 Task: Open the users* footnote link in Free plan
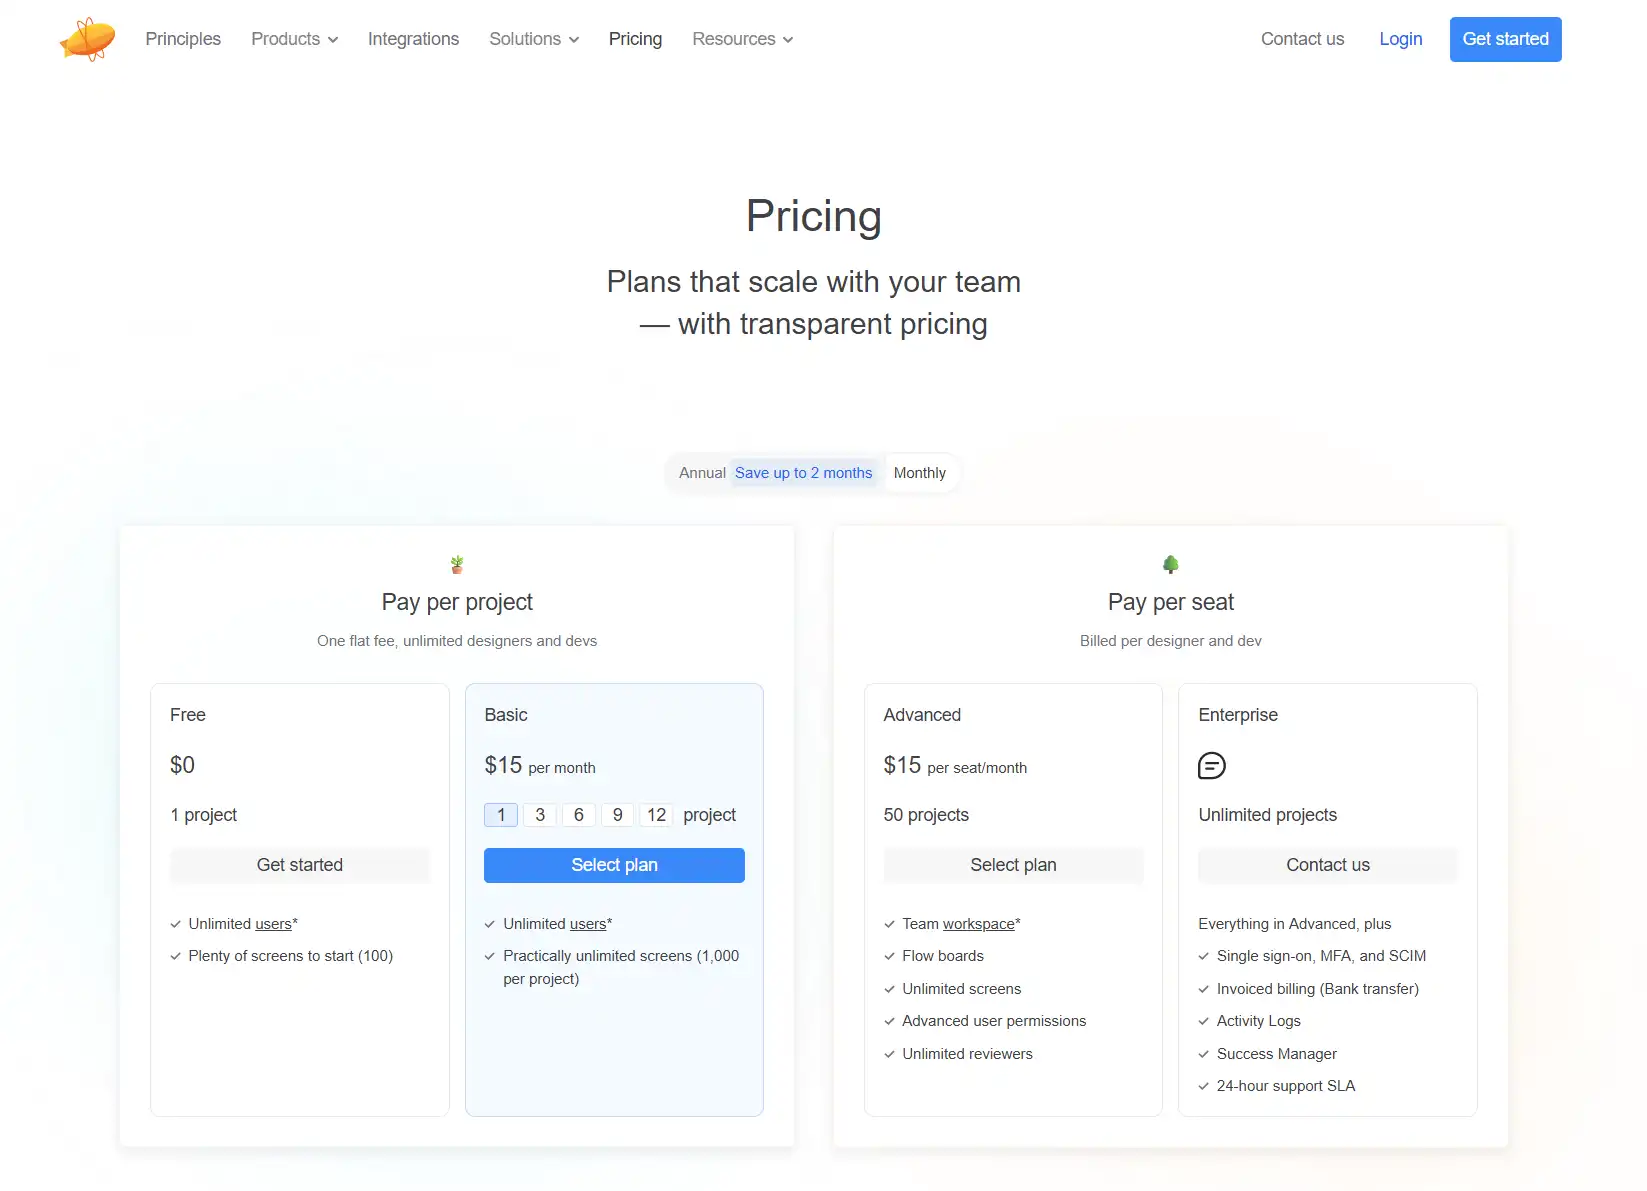[x=272, y=923]
